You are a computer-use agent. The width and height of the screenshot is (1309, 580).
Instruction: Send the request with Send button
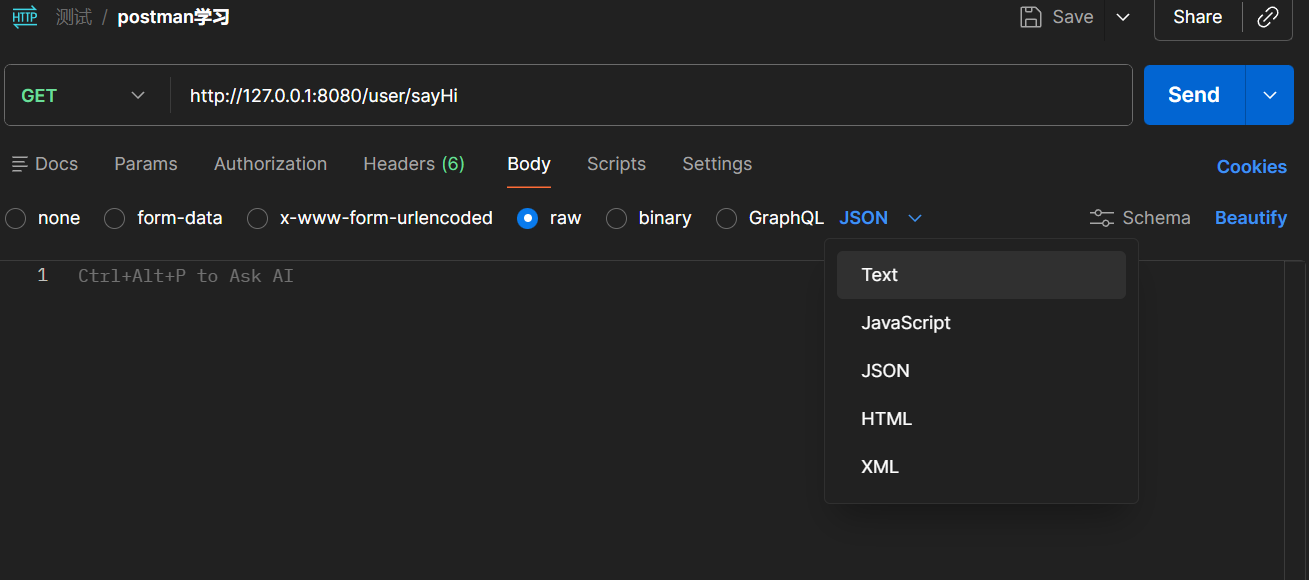coord(1194,95)
